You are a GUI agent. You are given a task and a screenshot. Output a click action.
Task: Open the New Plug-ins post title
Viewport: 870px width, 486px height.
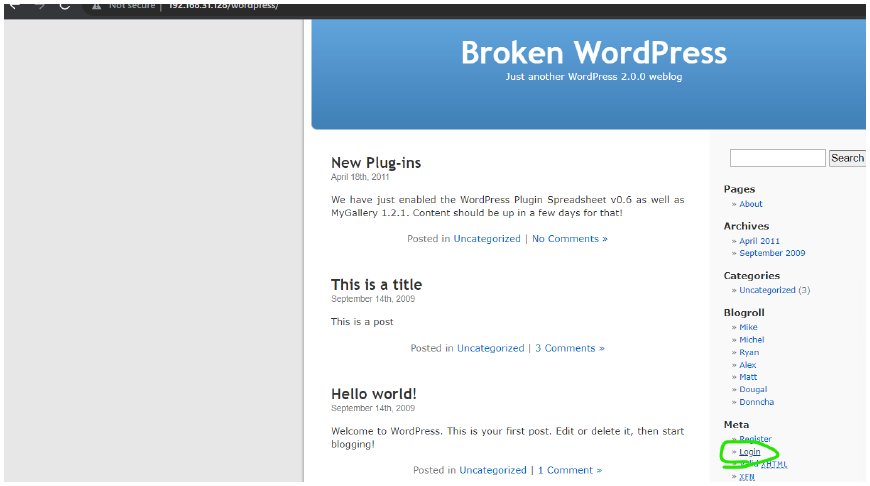pos(376,163)
